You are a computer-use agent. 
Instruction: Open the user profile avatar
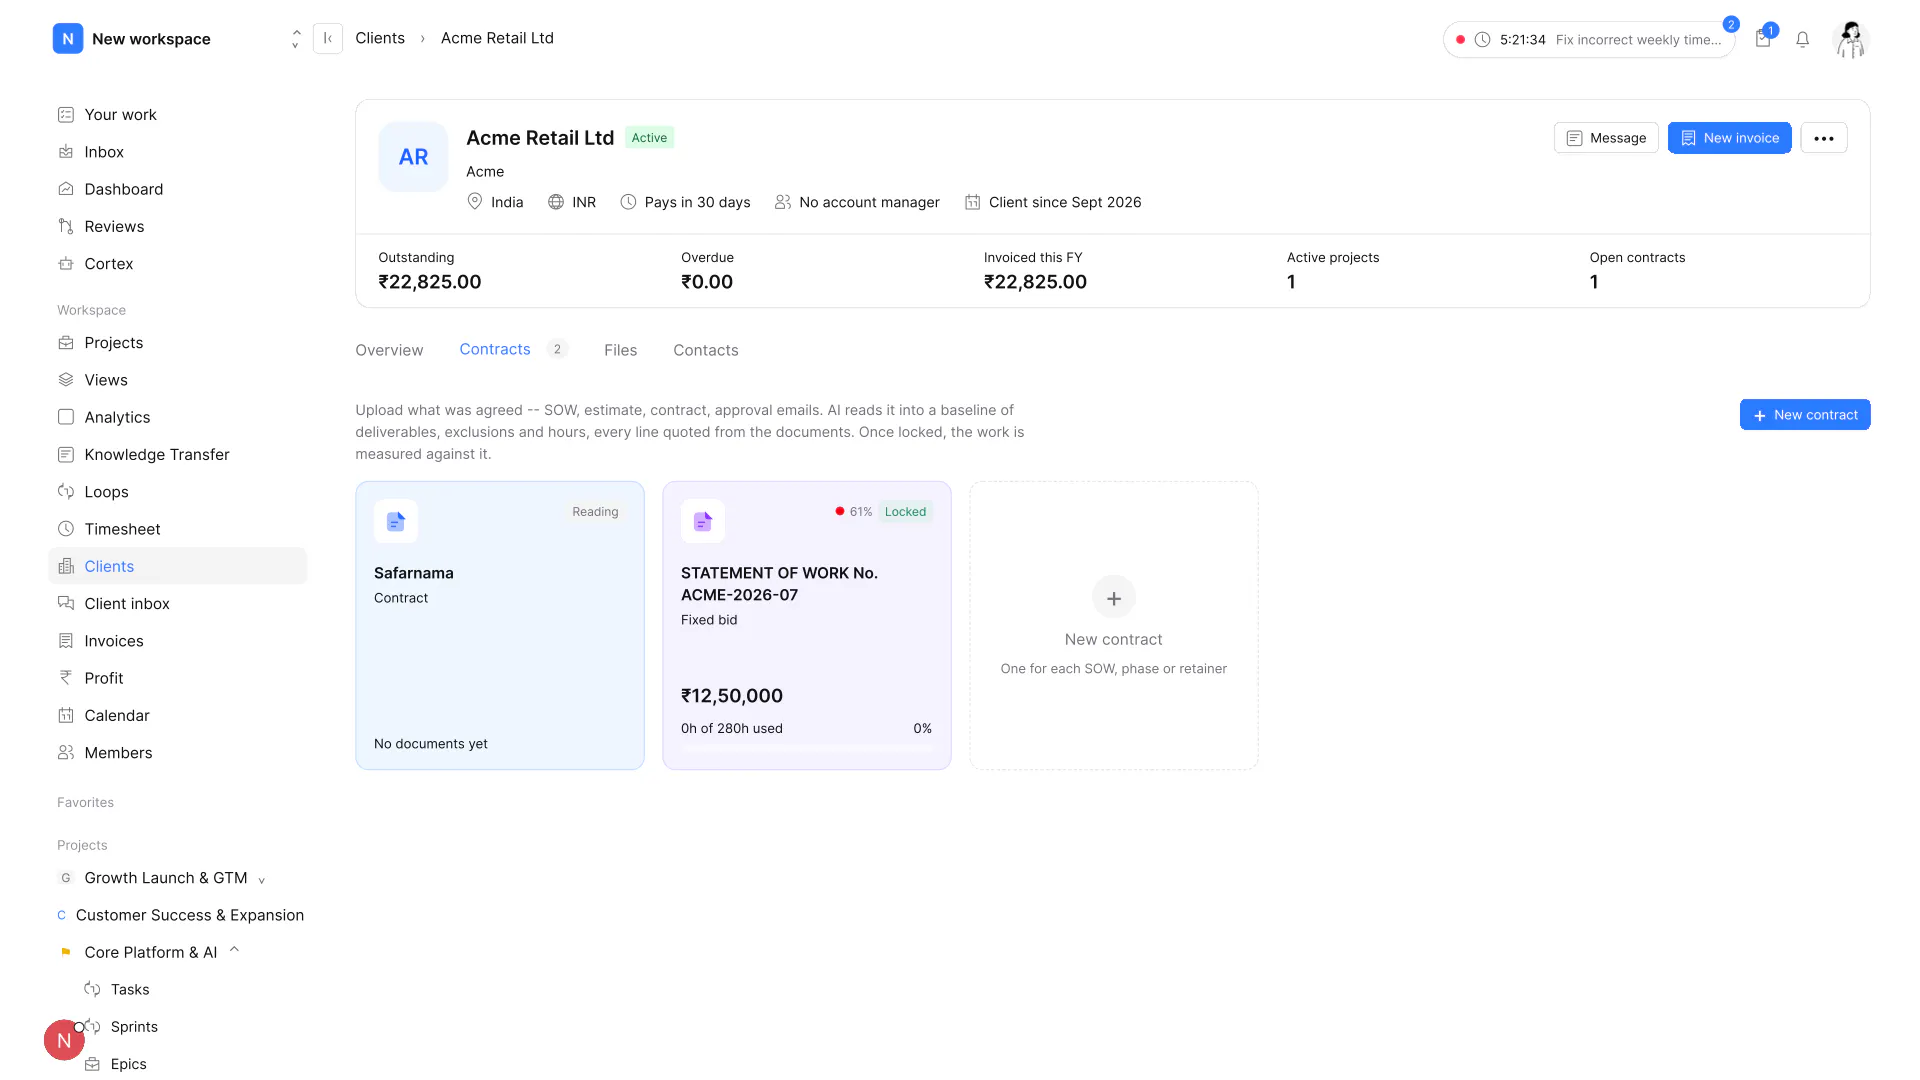point(1851,40)
